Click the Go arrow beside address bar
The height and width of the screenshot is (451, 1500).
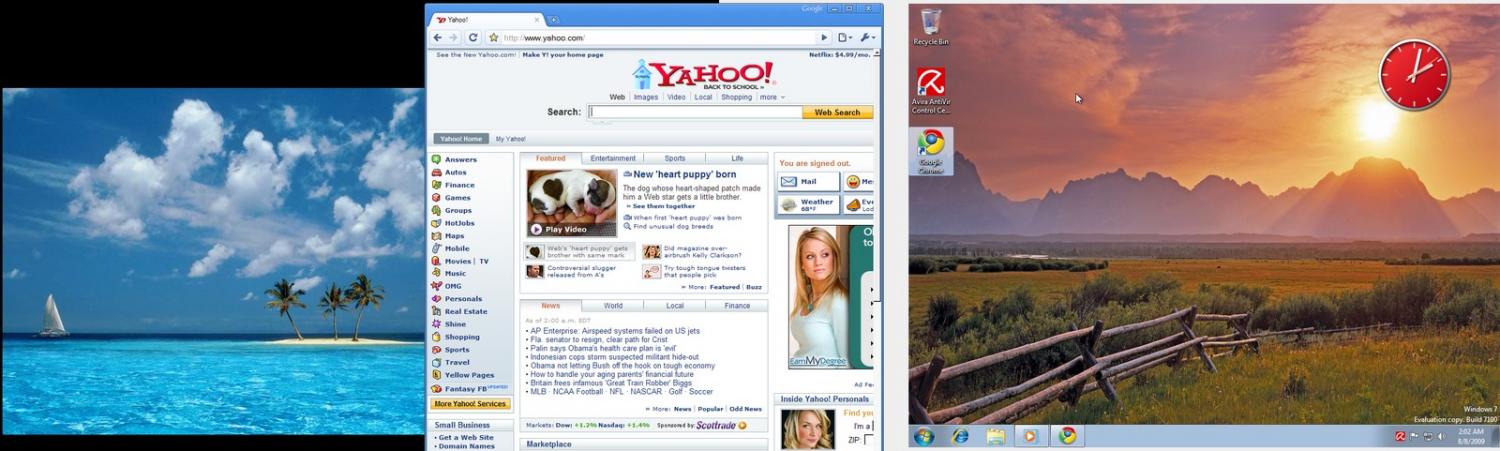pyautogui.click(x=825, y=38)
